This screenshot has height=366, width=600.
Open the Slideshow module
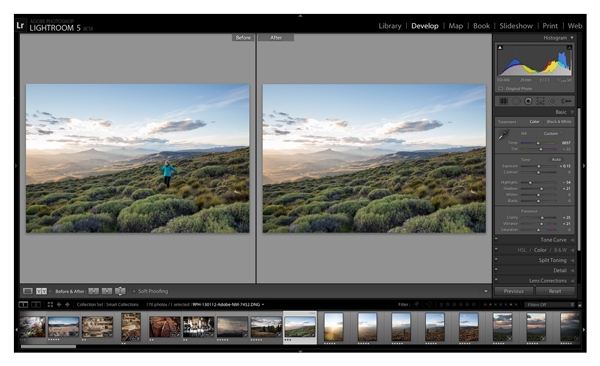(x=516, y=26)
